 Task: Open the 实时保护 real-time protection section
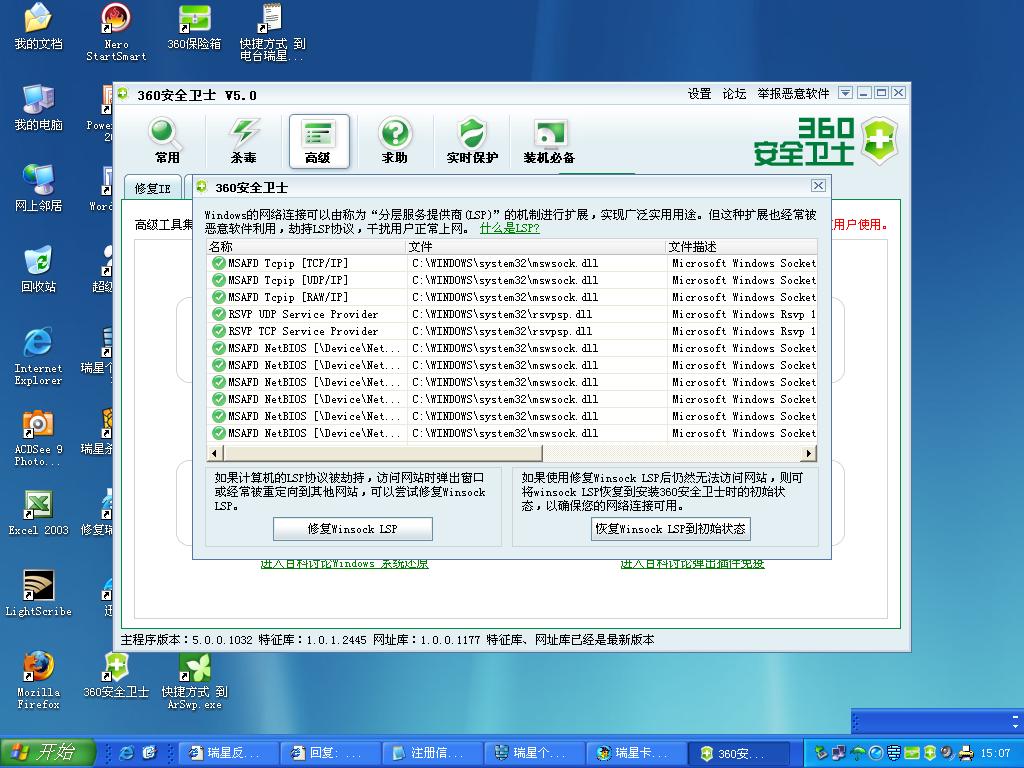click(472, 140)
